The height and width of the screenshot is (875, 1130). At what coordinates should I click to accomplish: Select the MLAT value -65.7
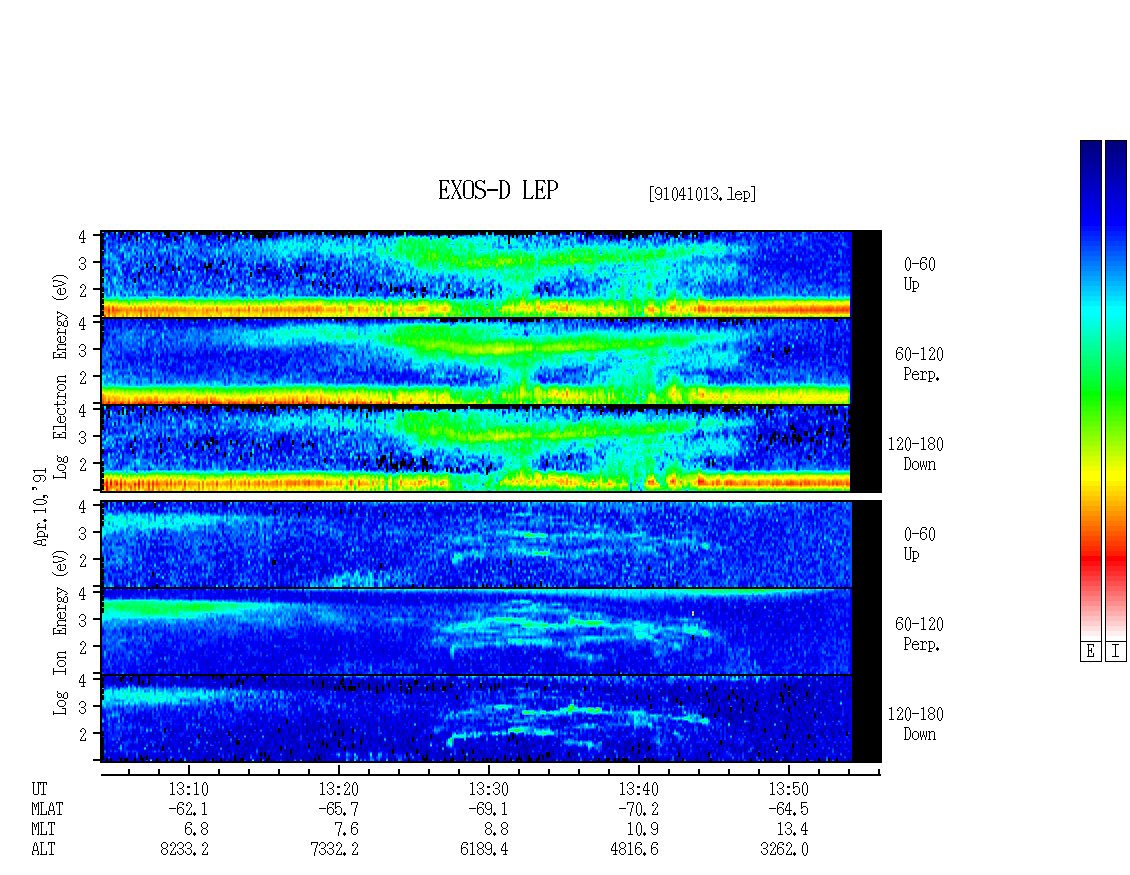(338, 809)
